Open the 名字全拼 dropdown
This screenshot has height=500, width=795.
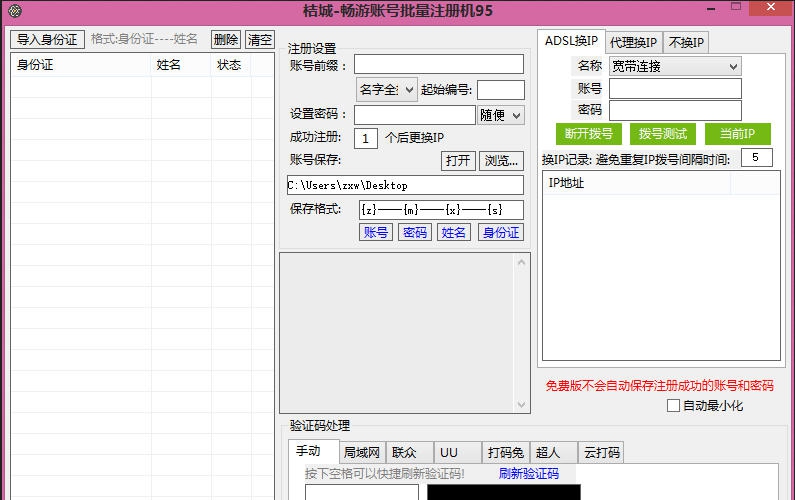point(386,90)
